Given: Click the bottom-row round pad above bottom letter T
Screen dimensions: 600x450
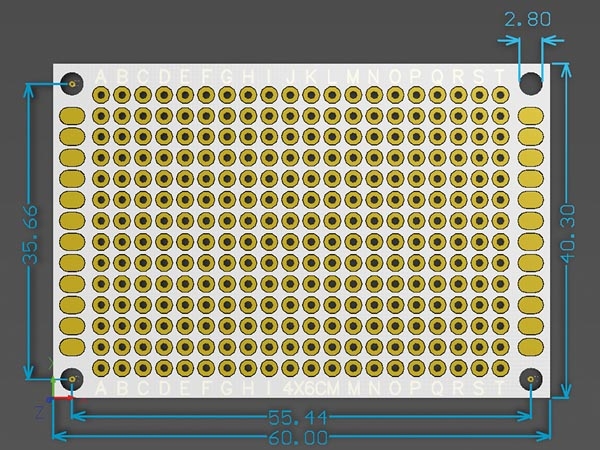Looking at the screenshot, I should tap(500, 368).
